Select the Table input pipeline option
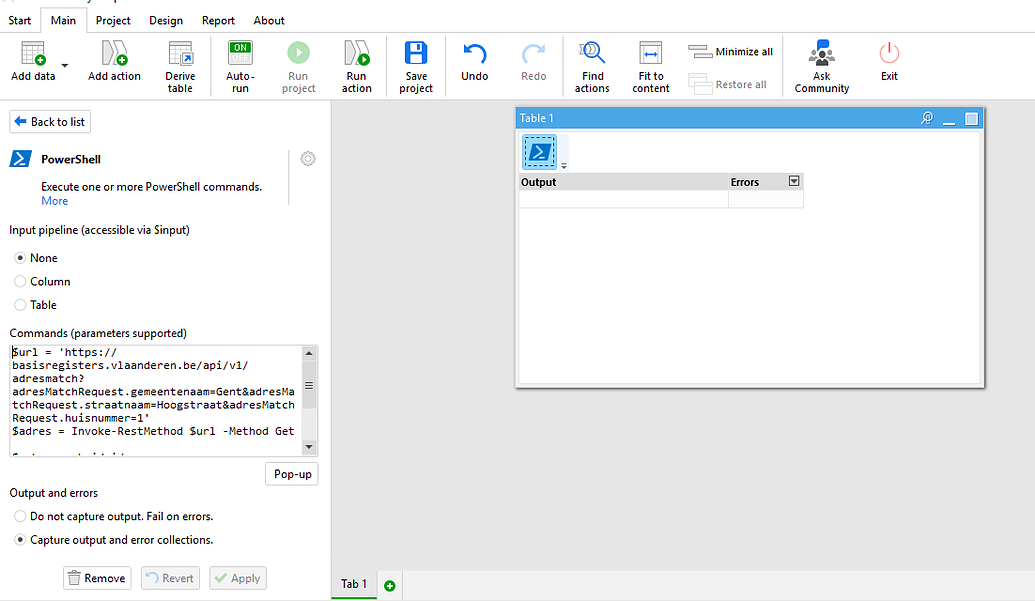1035x601 pixels. [20, 305]
